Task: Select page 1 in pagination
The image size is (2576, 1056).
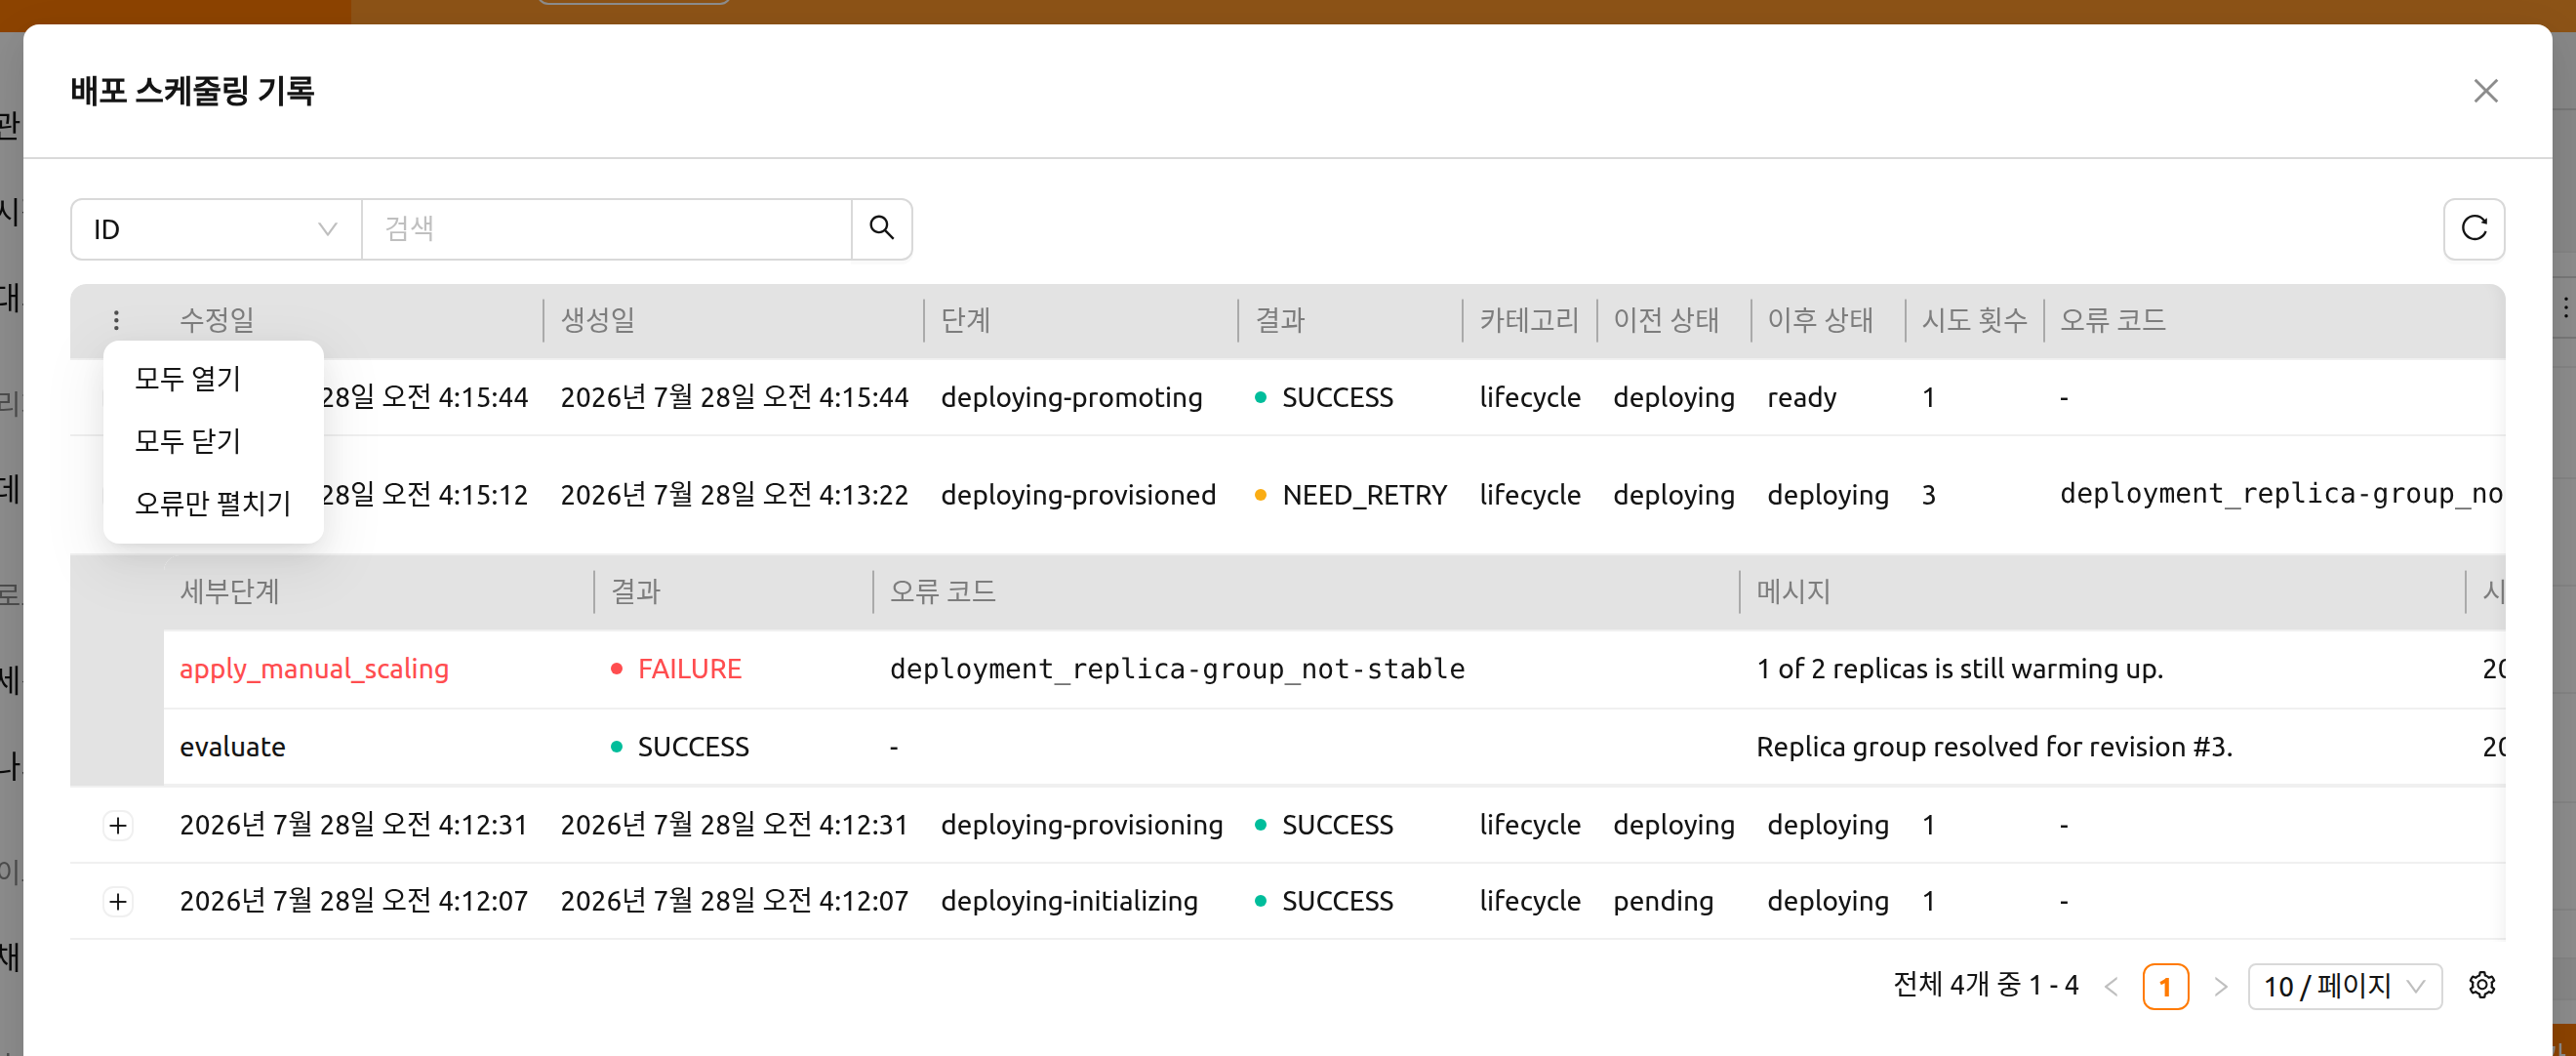Action: [x=2165, y=987]
